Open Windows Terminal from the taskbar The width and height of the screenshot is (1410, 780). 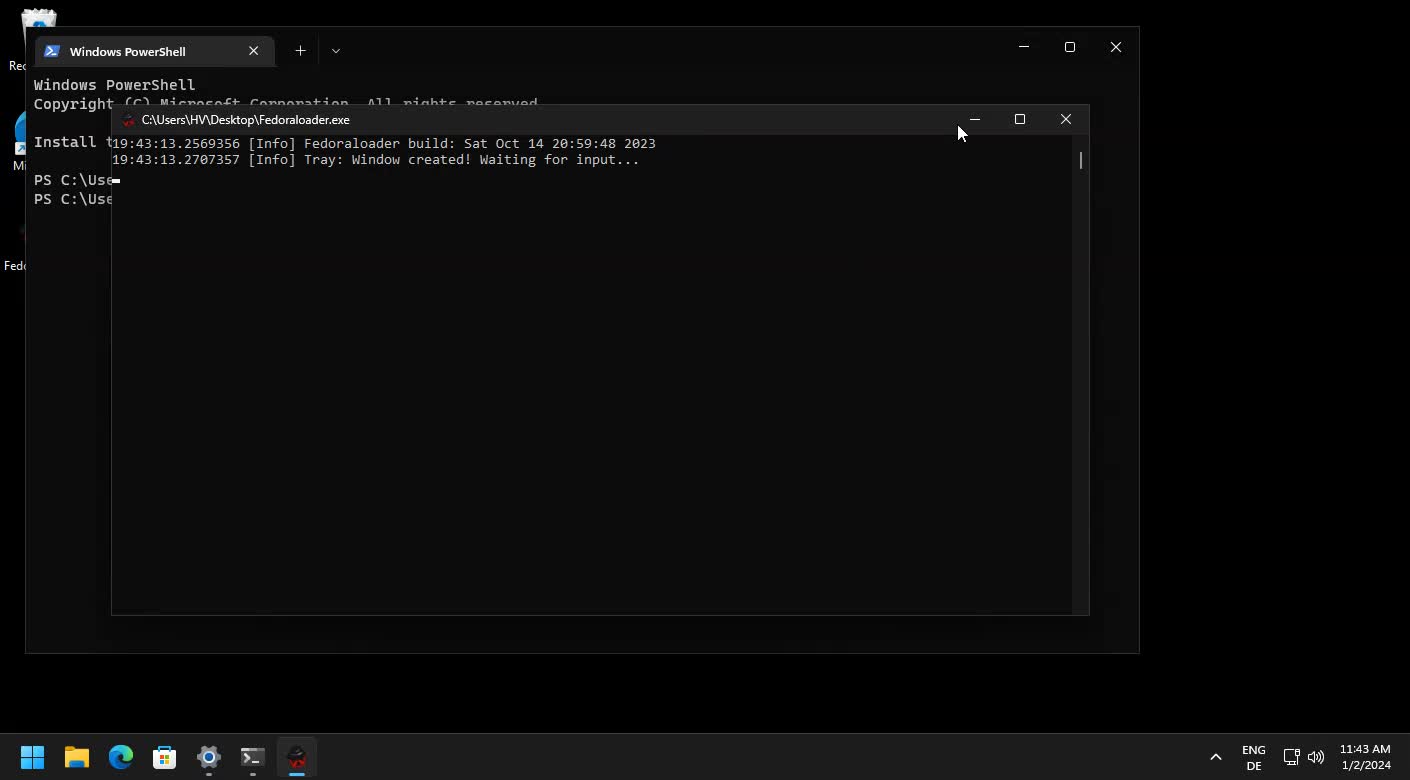(x=252, y=757)
